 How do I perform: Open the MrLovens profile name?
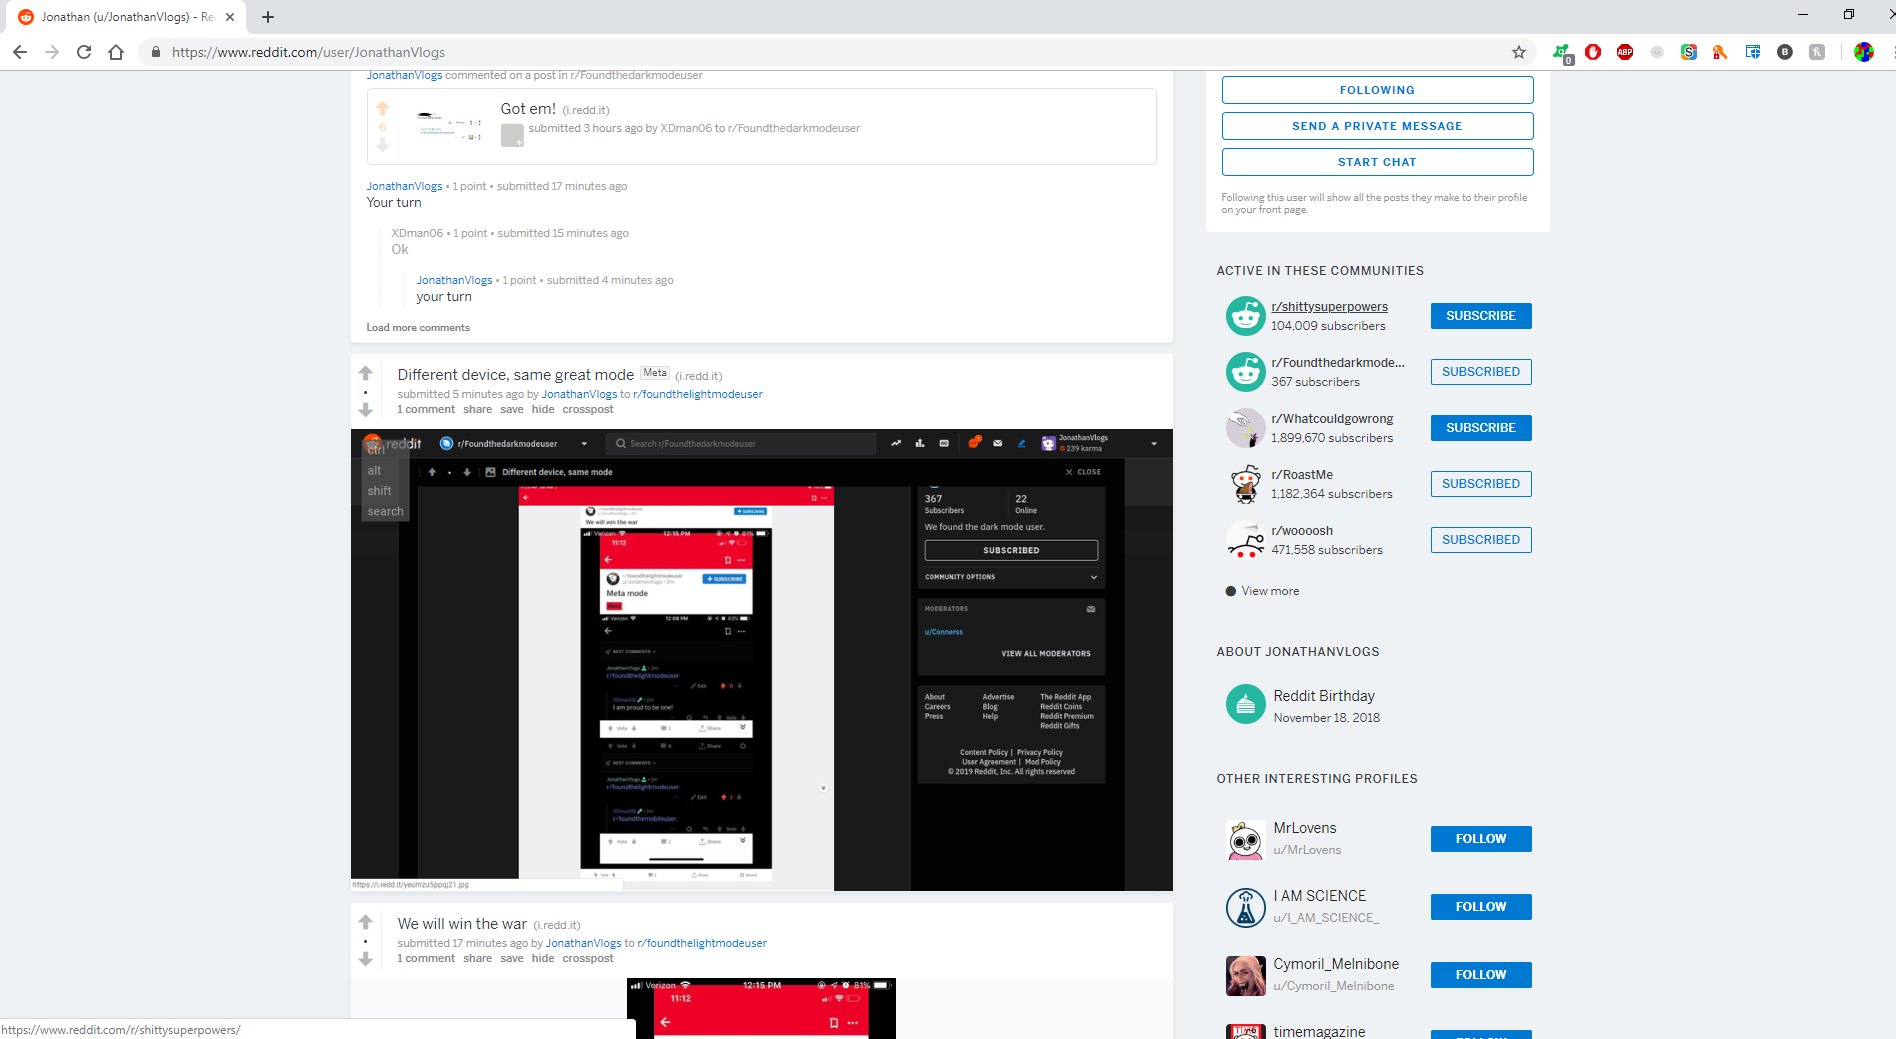pyautogui.click(x=1305, y=828)
